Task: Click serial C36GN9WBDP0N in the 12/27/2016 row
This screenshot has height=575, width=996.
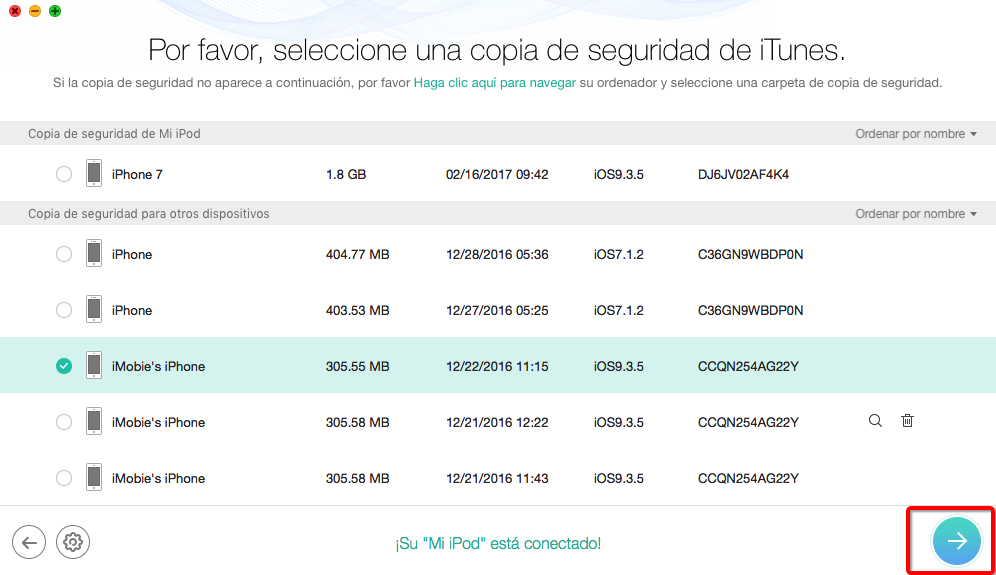Action: [x=750, y=311]
